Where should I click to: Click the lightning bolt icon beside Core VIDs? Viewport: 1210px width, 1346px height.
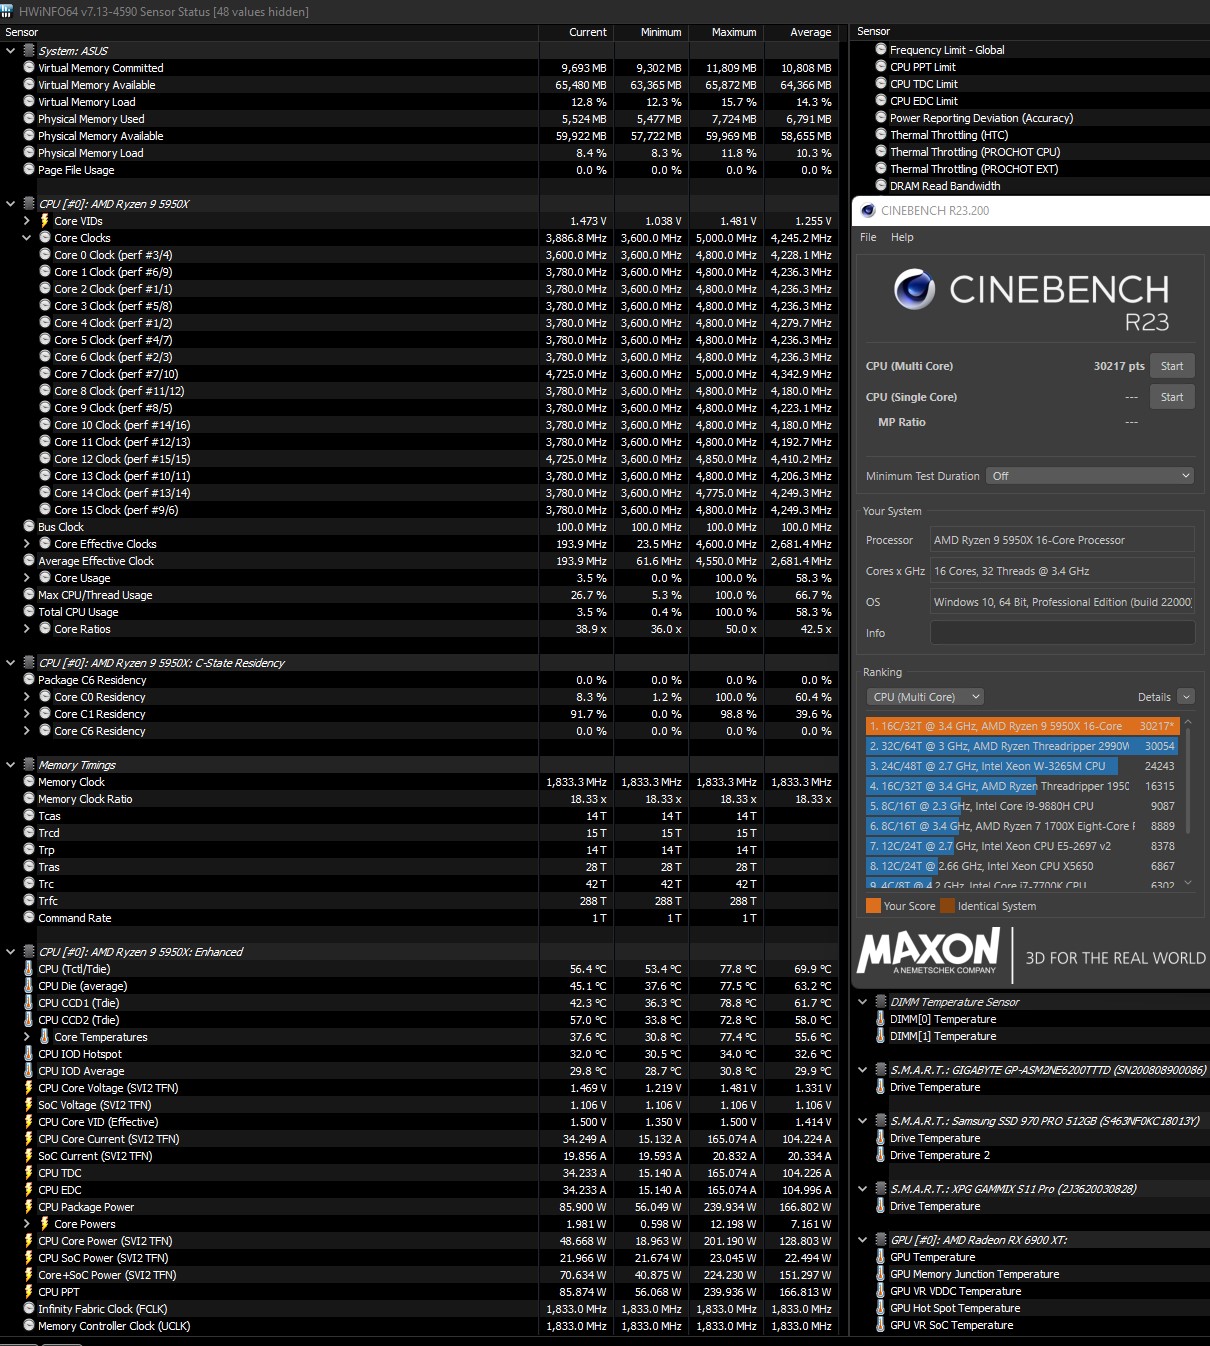(x=45, y=221)
